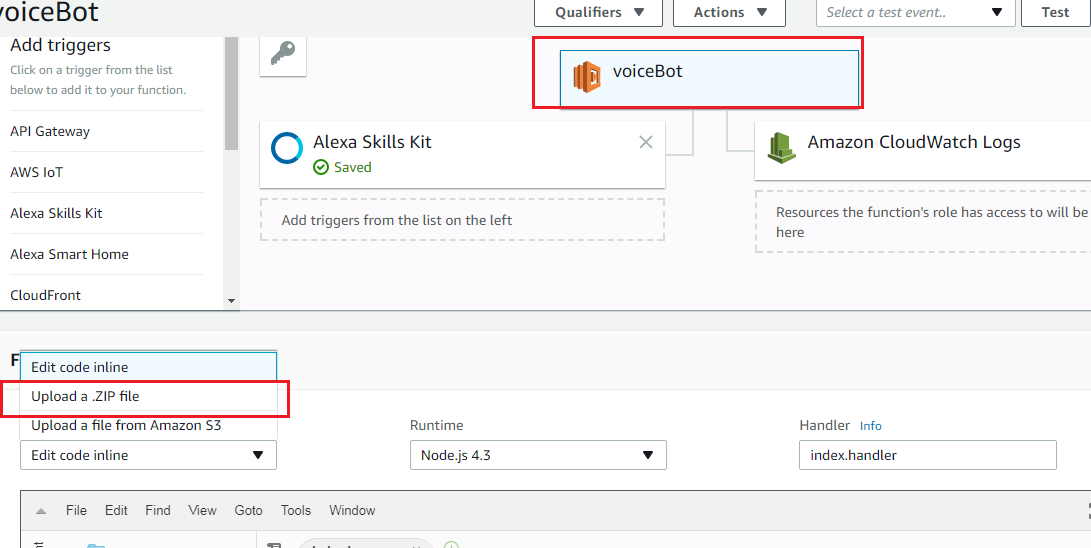The image size is (1091, 548).
Task: Open the Handler Info link
Action: coord(870,426)
